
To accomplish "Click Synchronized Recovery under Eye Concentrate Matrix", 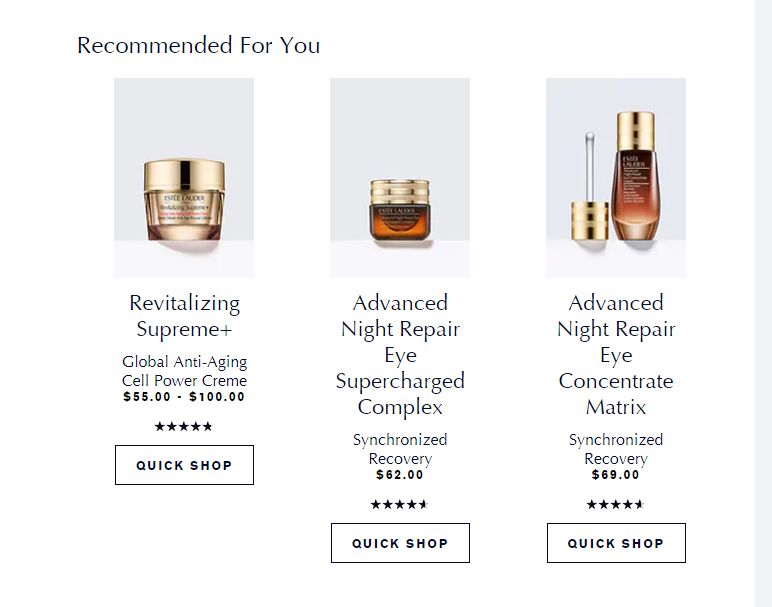I will click(x=616, y=449).
